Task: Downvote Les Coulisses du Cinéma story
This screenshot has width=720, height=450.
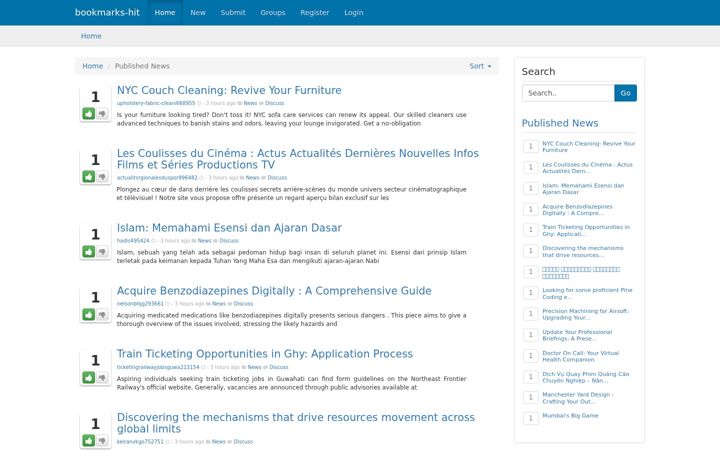Action: click(102, 176)
